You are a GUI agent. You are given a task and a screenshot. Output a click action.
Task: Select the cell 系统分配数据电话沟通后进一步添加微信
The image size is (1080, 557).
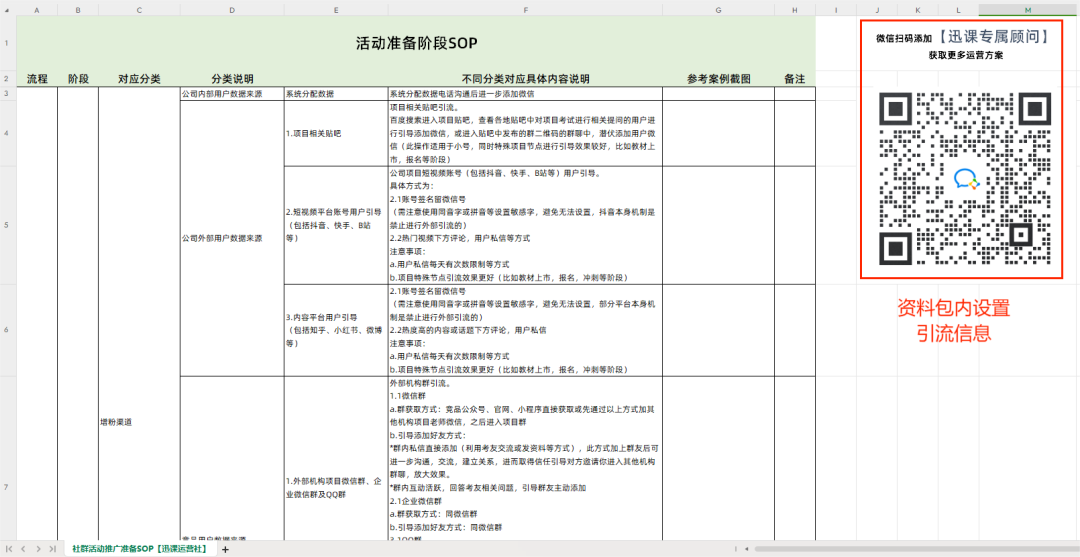pos(526,94)
